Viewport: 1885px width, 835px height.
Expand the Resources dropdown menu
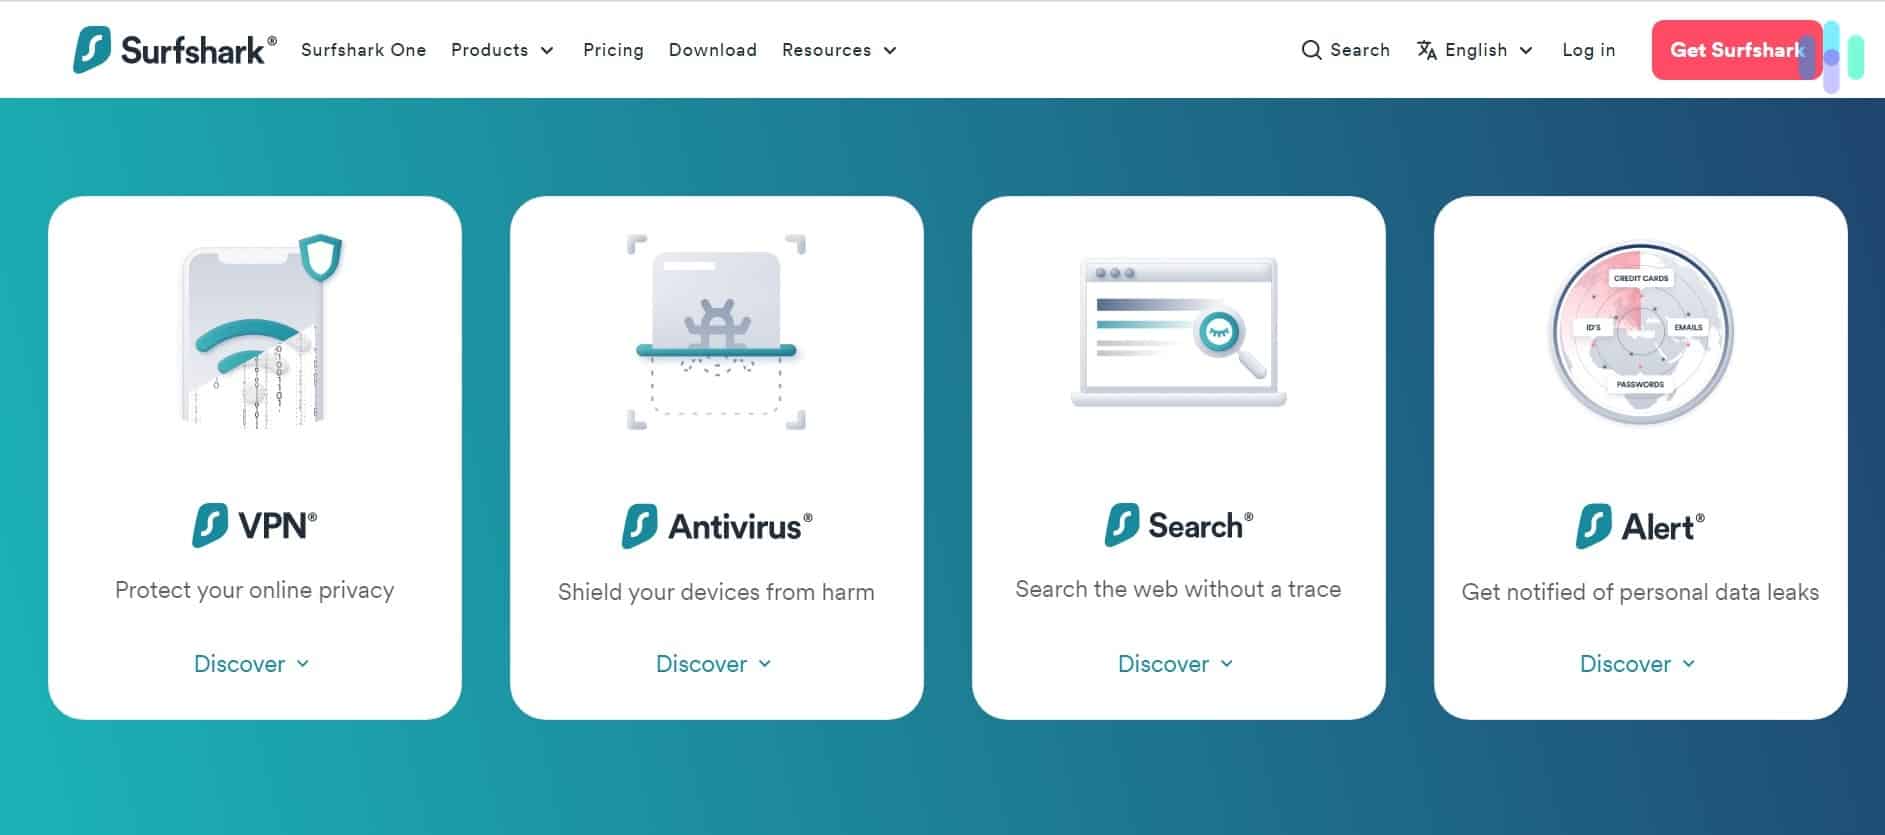[x=839, y=50]
